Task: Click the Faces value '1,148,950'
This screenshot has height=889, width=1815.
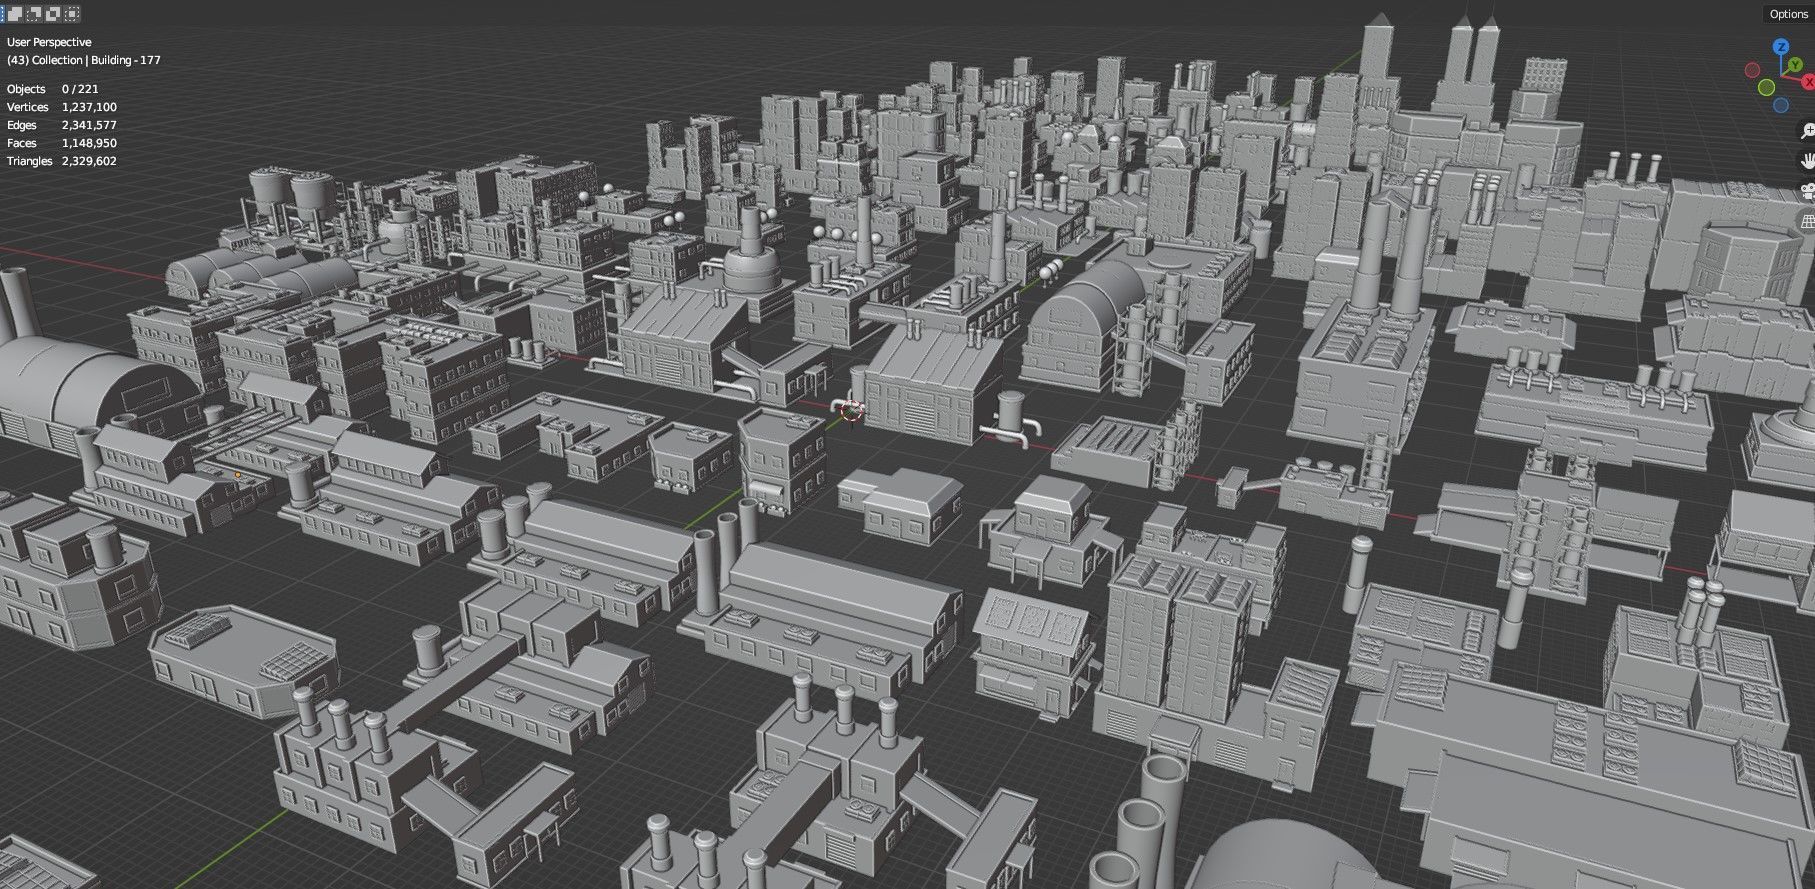Action: 89,143
